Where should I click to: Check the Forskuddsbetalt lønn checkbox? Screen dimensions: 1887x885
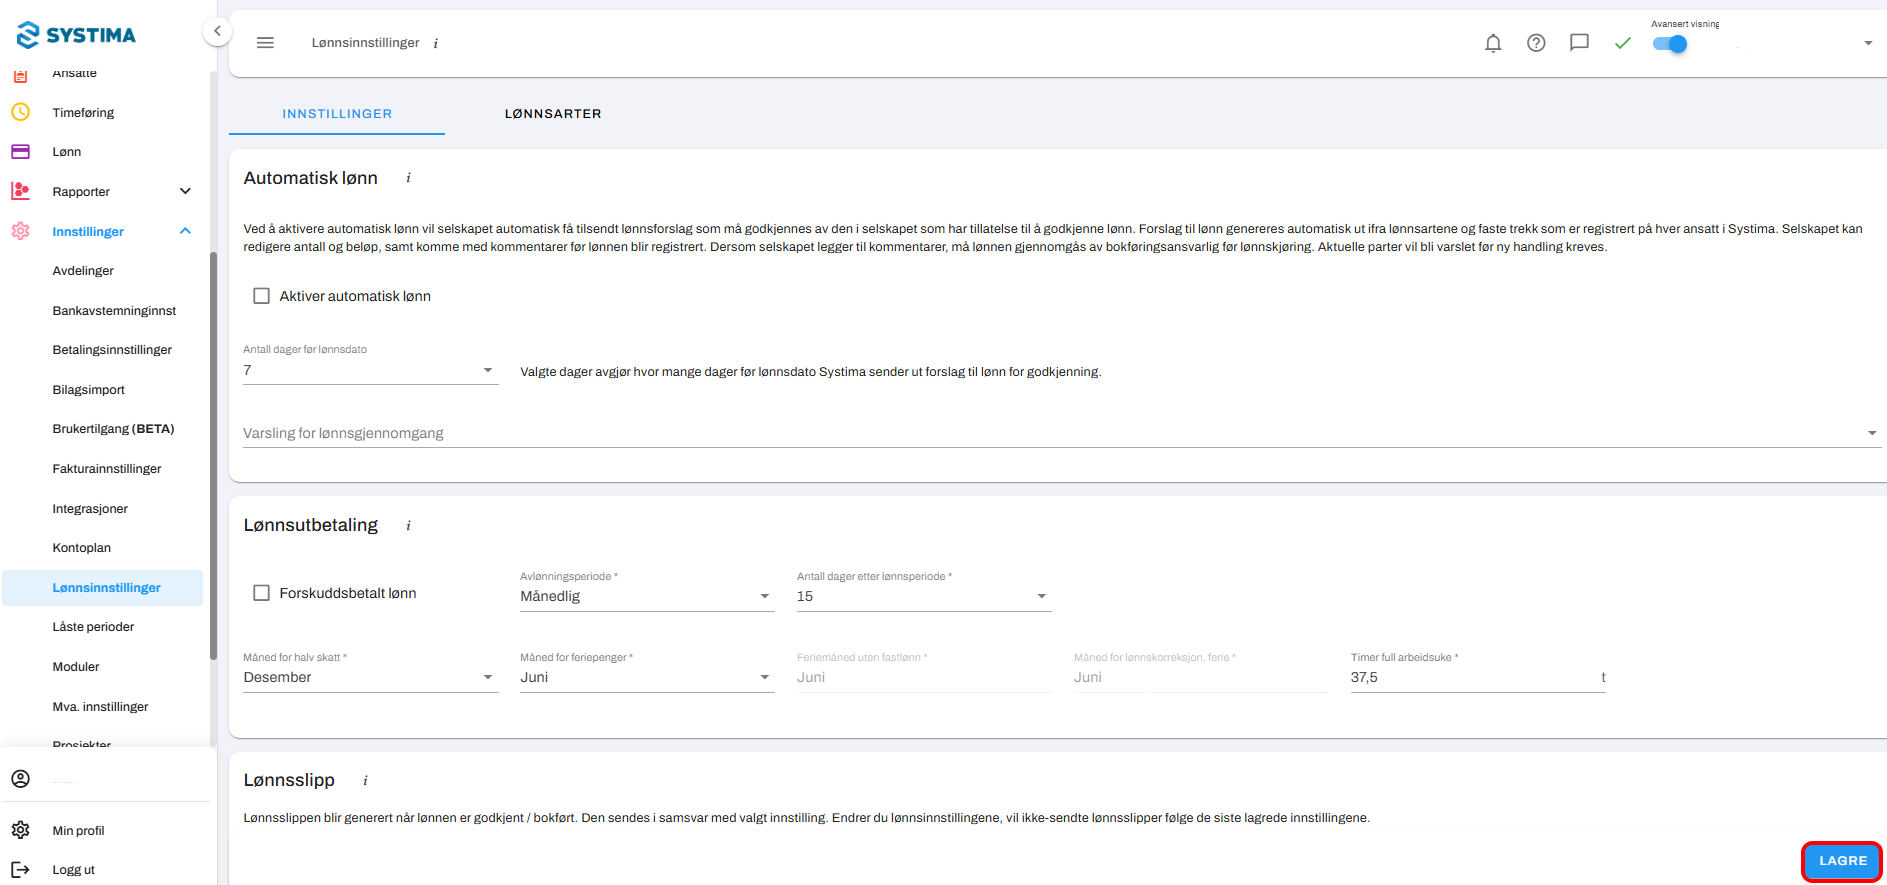[x=262, y=593]
